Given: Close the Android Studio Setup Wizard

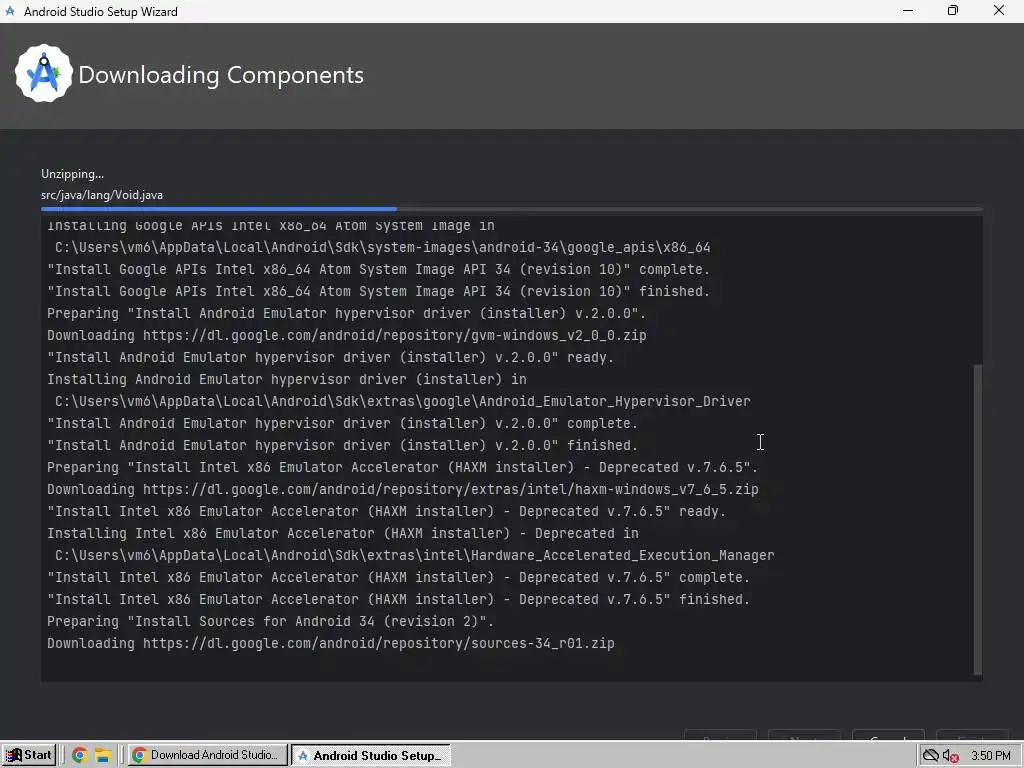Looking at the screenshot, I should (999, 10).
